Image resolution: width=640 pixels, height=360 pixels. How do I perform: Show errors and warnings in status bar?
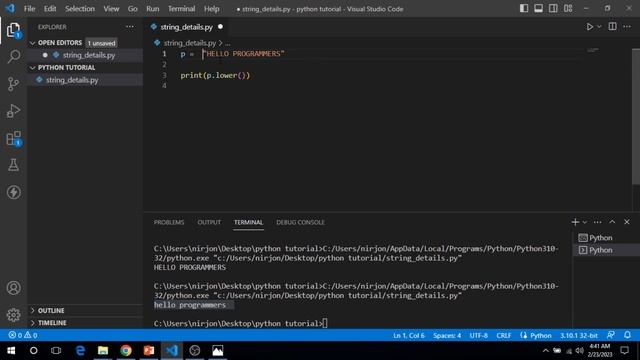tap(23, 335)
